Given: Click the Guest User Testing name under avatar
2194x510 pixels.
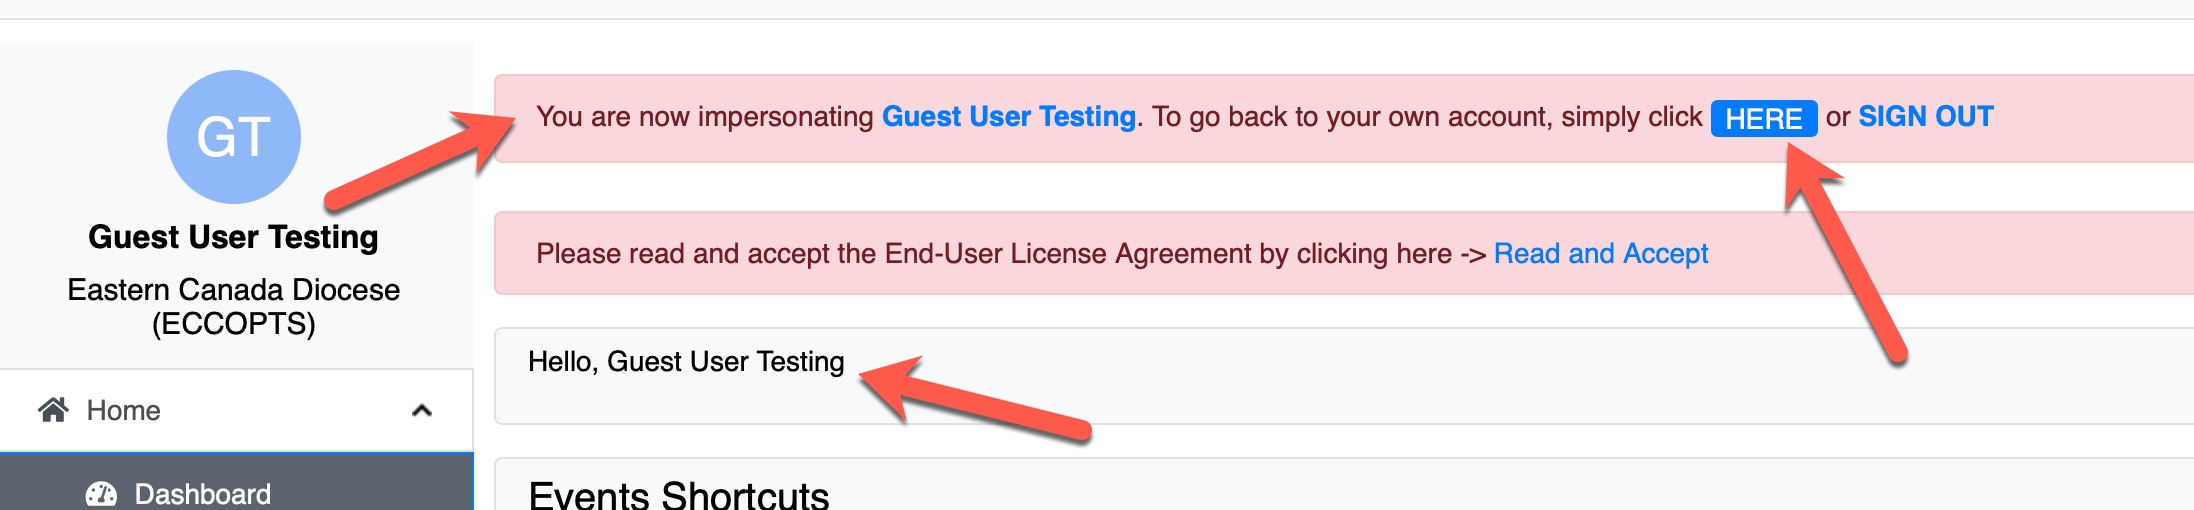Looking at the screenshot, I should (233, 237).
